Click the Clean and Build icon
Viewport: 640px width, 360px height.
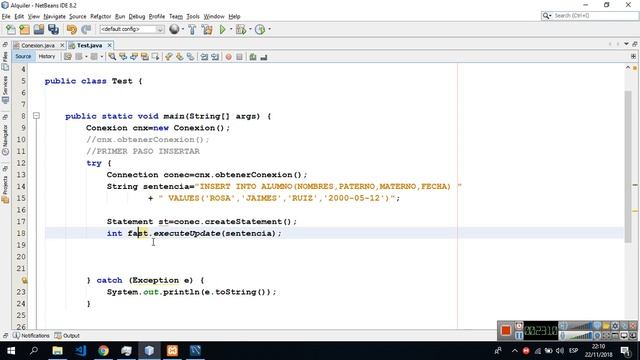pyautogui.click(x=207, y=29)
